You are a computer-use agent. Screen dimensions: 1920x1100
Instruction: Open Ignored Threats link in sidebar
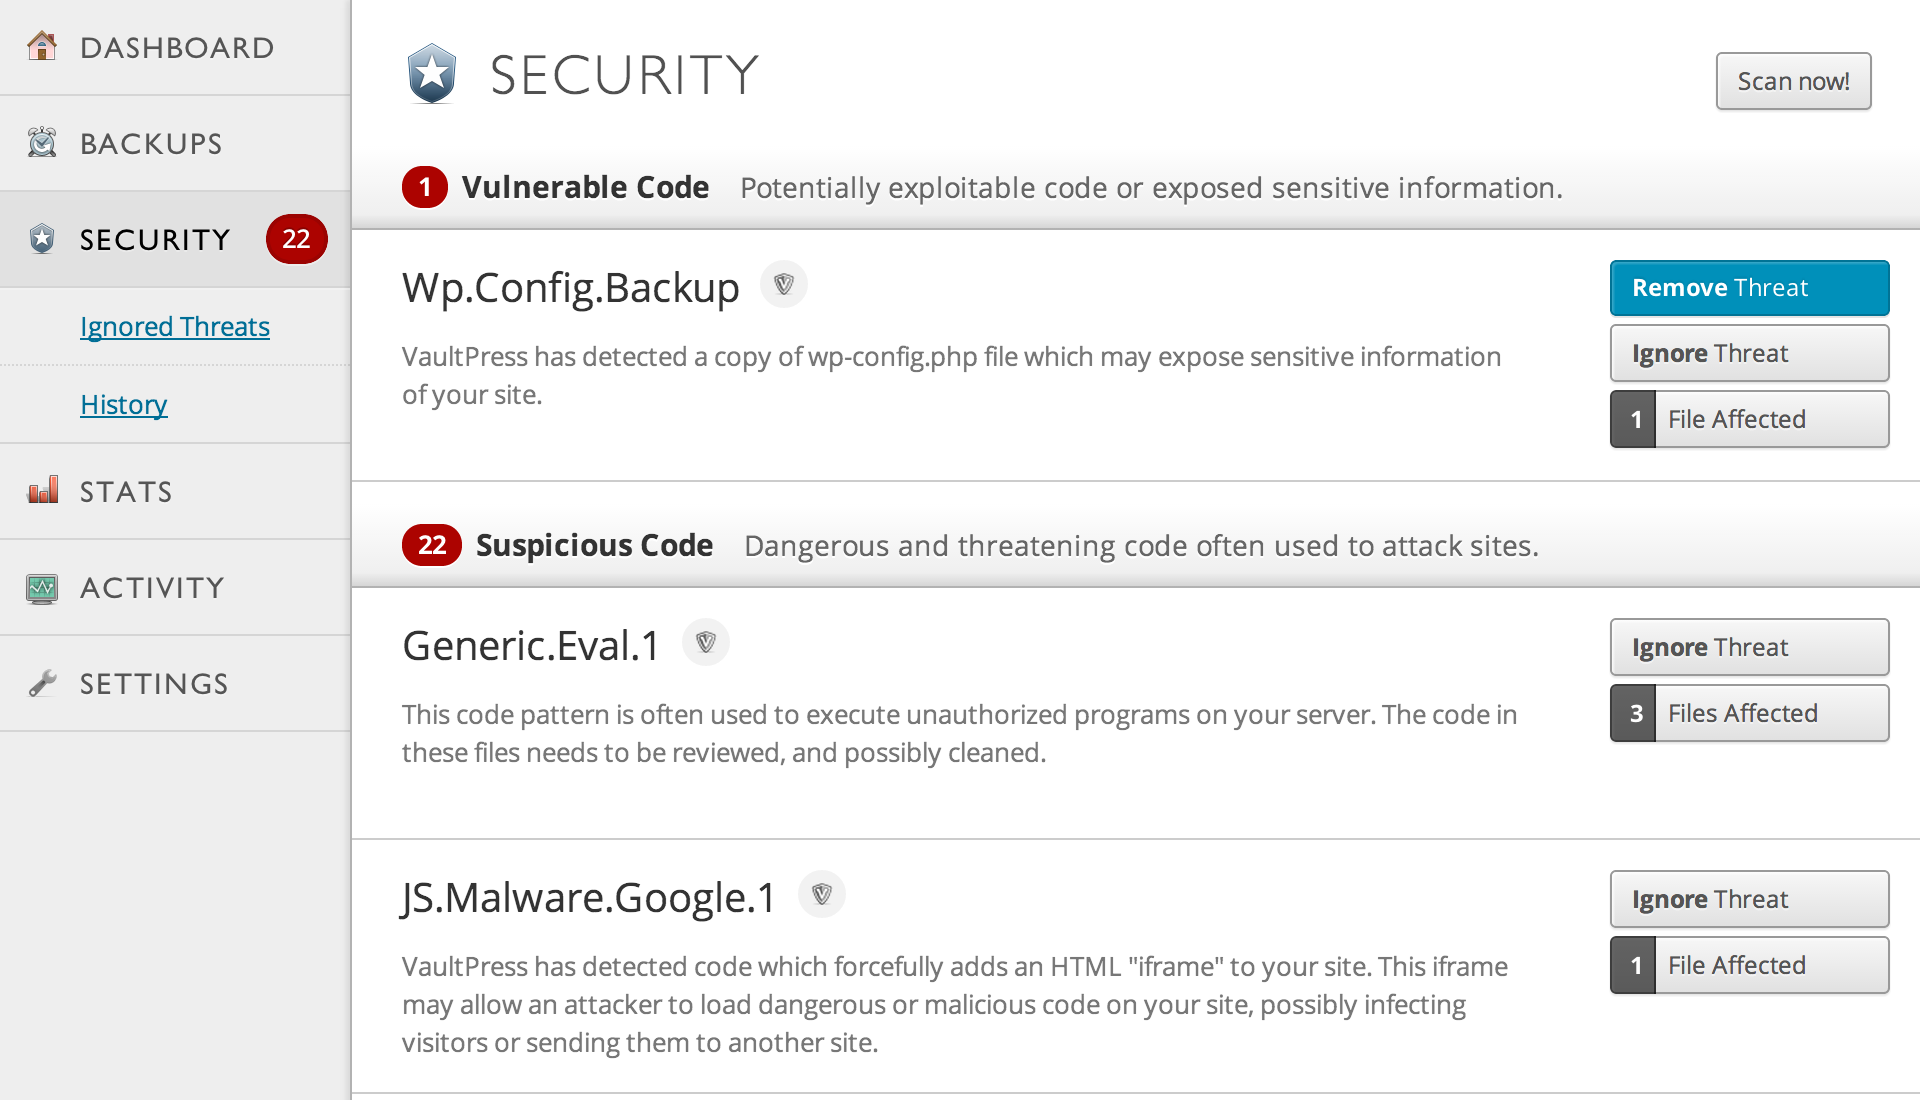173,324
